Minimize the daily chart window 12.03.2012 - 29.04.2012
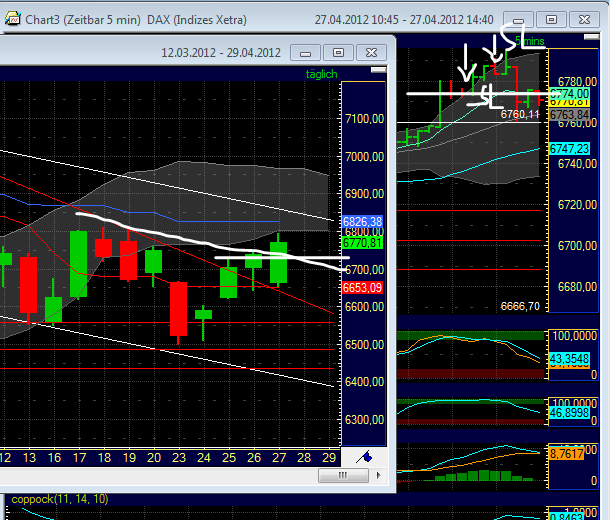 pyautogui.click(x=305, y=53)
